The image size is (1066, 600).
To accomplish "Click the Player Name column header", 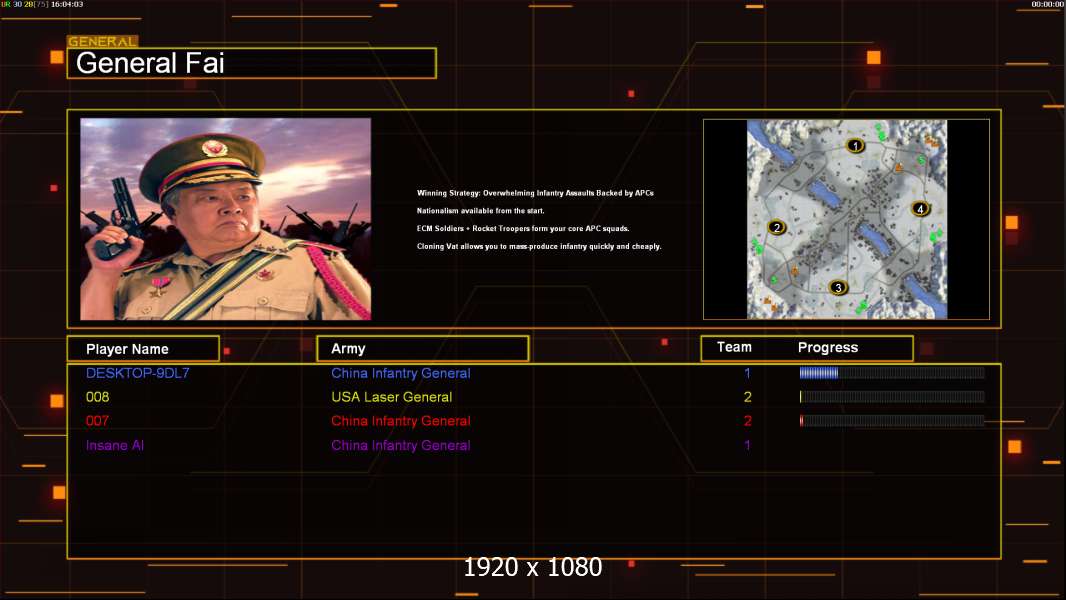I will point(143,349).
